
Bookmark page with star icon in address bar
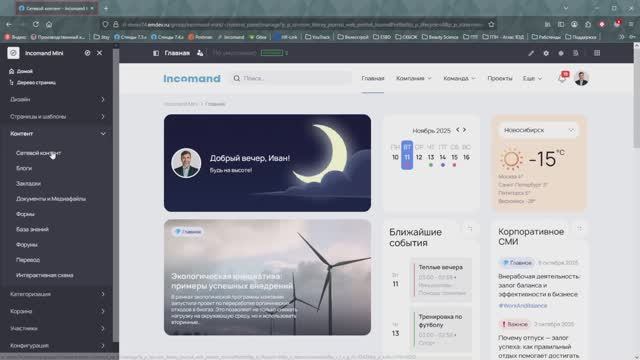point(491,24)
